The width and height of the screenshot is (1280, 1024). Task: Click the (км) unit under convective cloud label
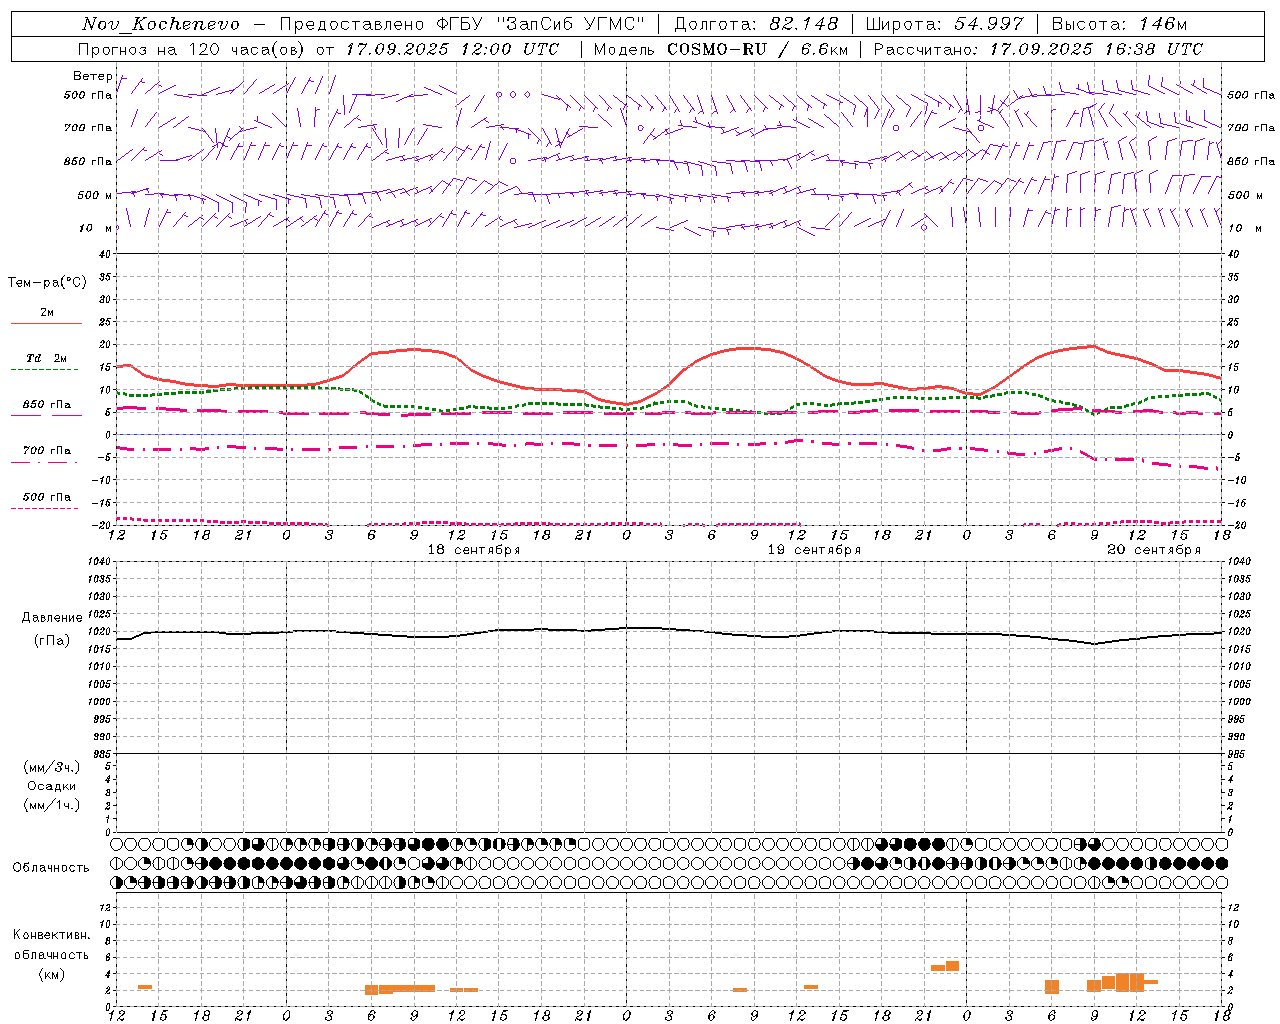(x=52, y=974)
